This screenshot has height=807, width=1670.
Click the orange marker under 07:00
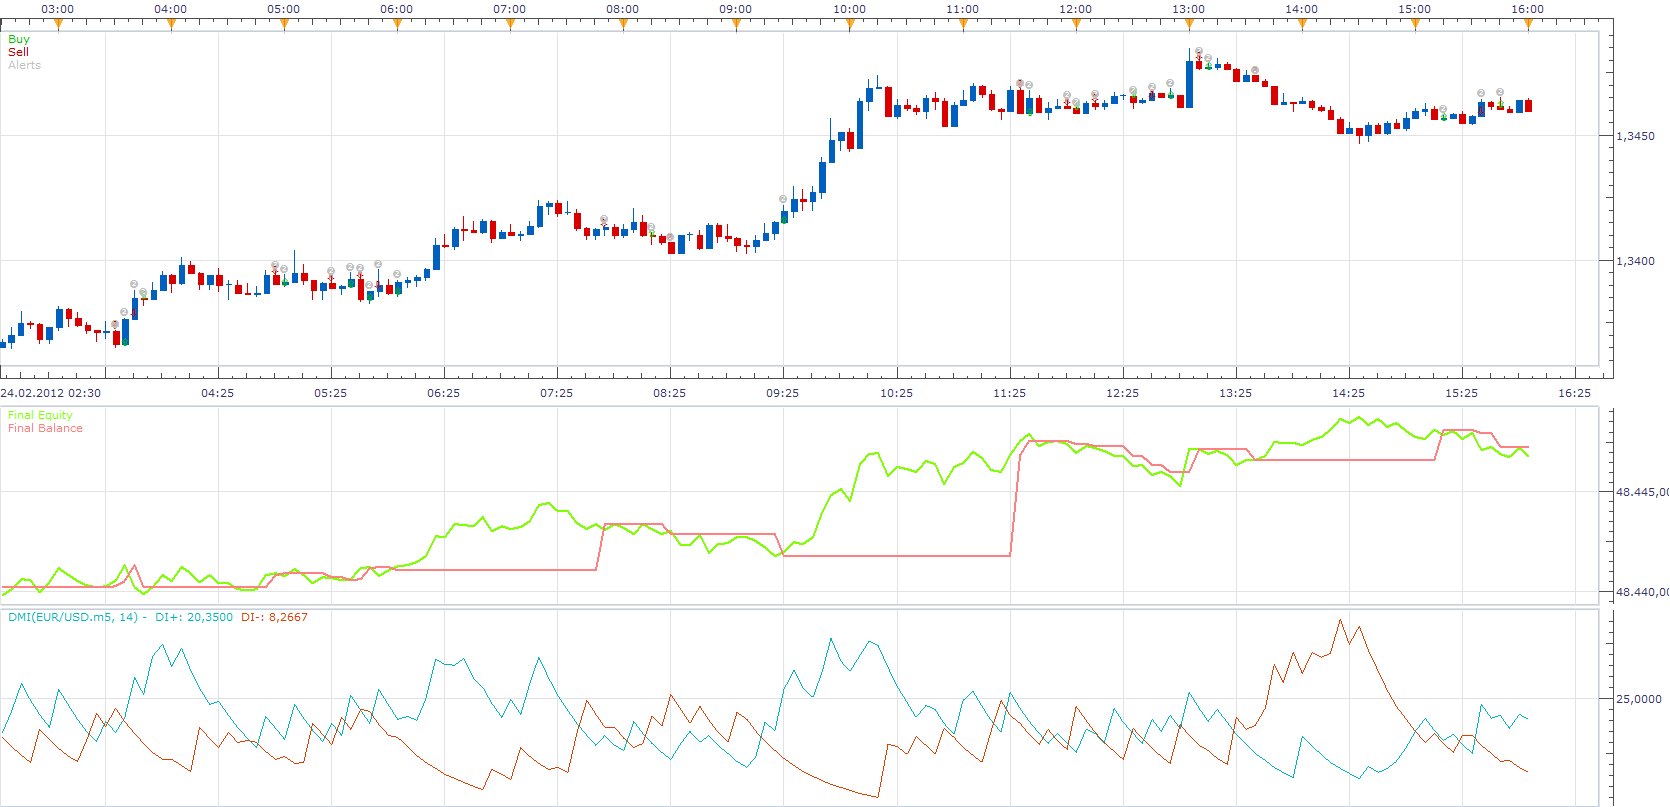pos(510,25)
